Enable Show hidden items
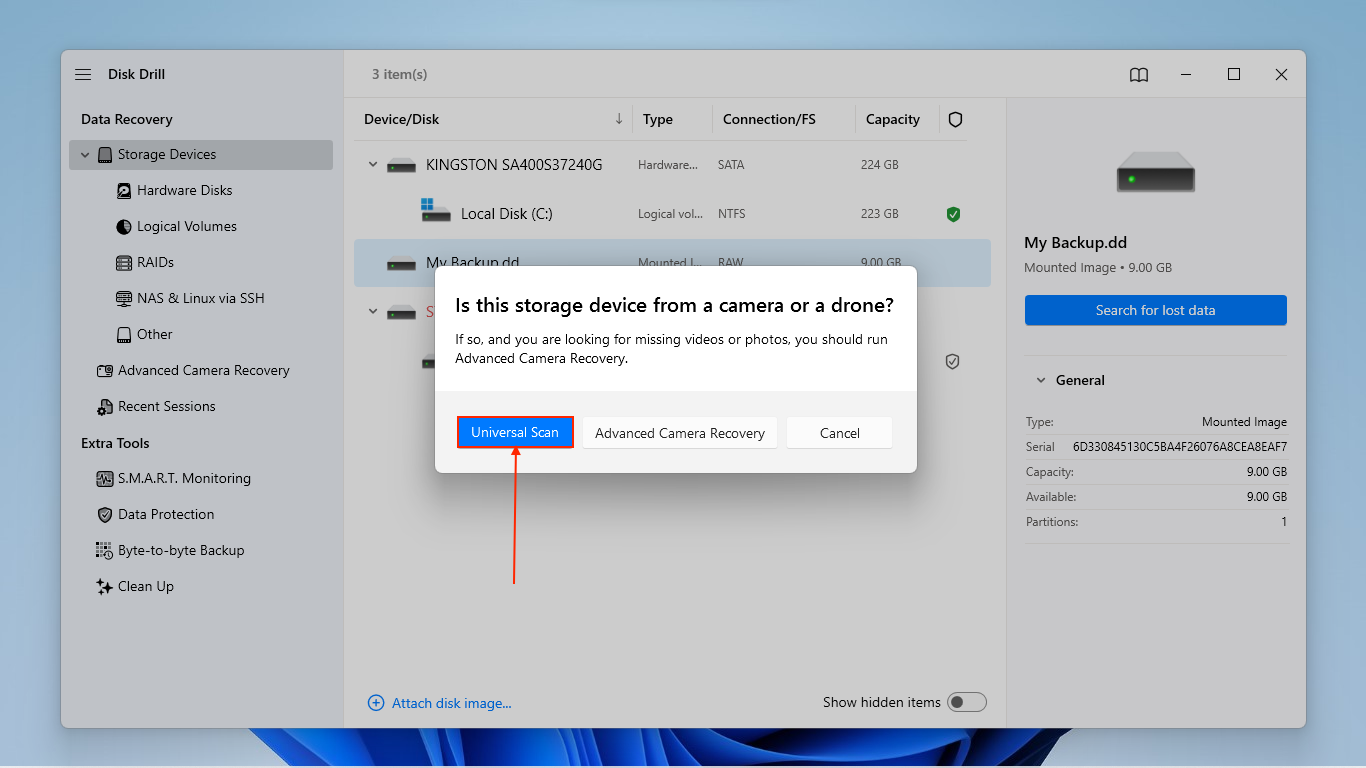Viewport: 1366px width, 768px height. point(966,702)
